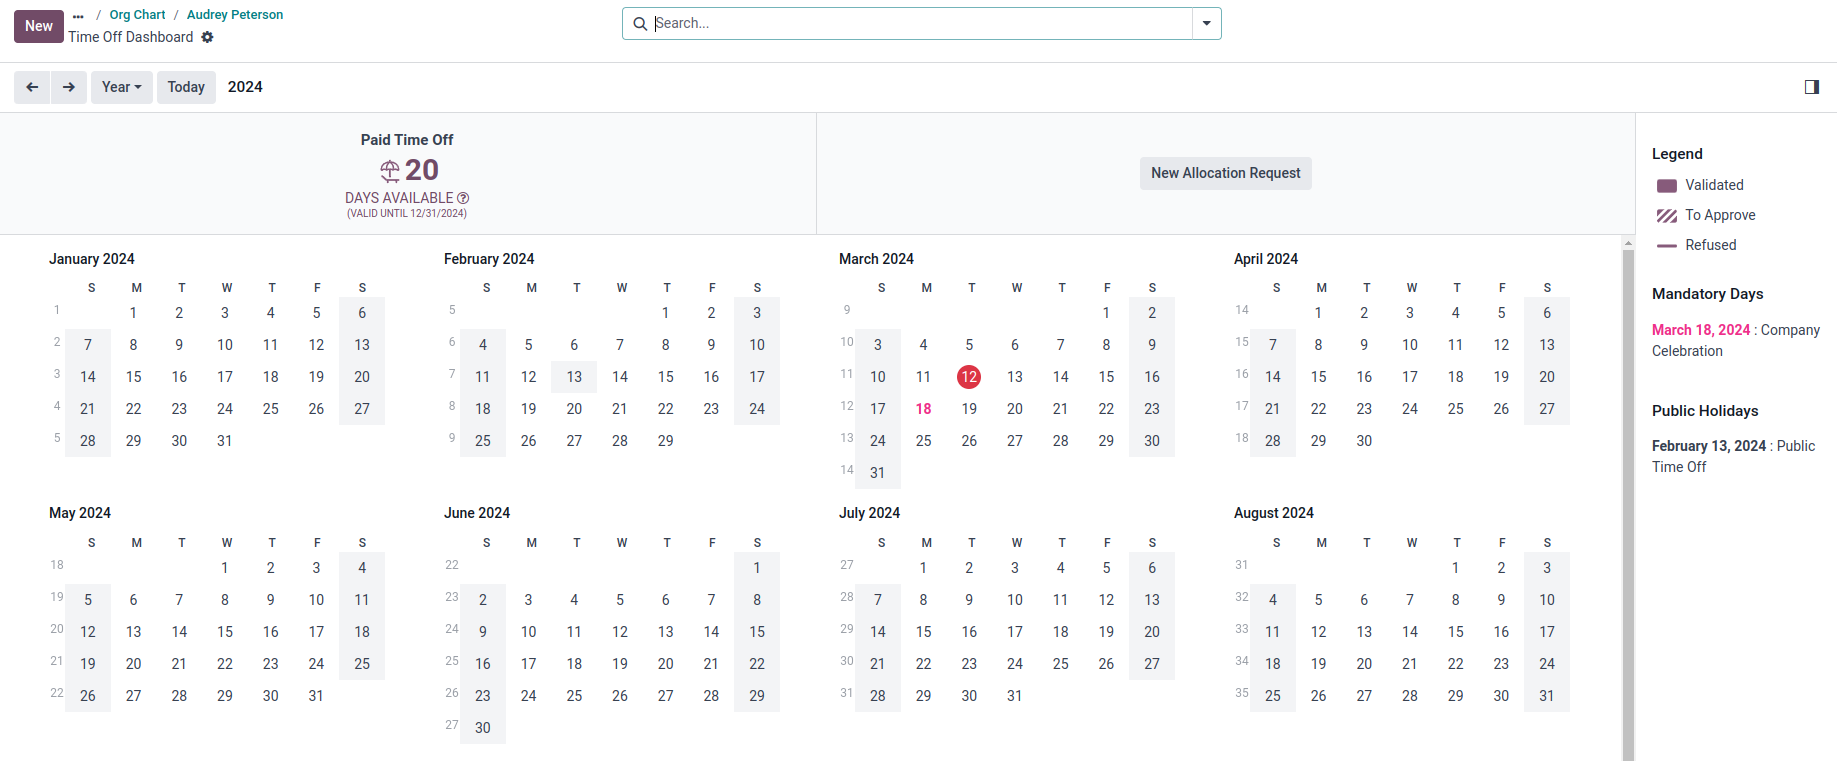Expand the breadcrumb ellipsis menu
This screenshot has height=761, width=1837.
(x=78, y=15)
